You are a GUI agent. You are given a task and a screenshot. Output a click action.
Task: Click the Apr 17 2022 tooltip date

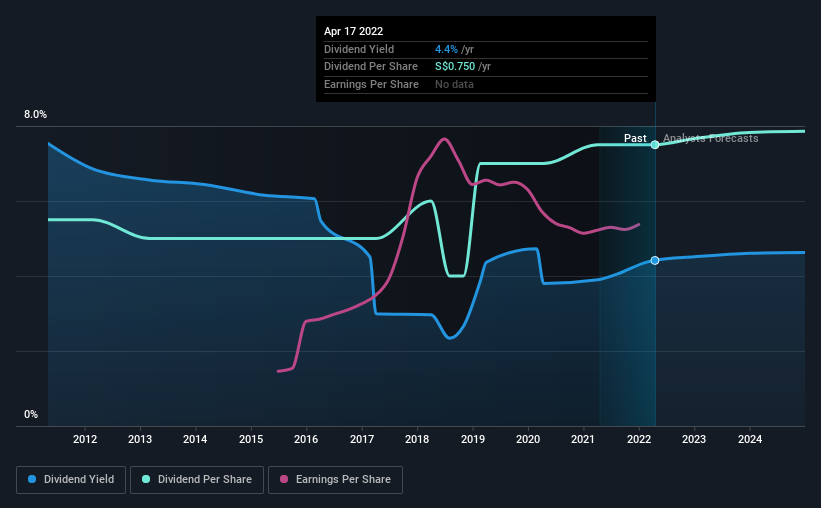click(353, 31)
